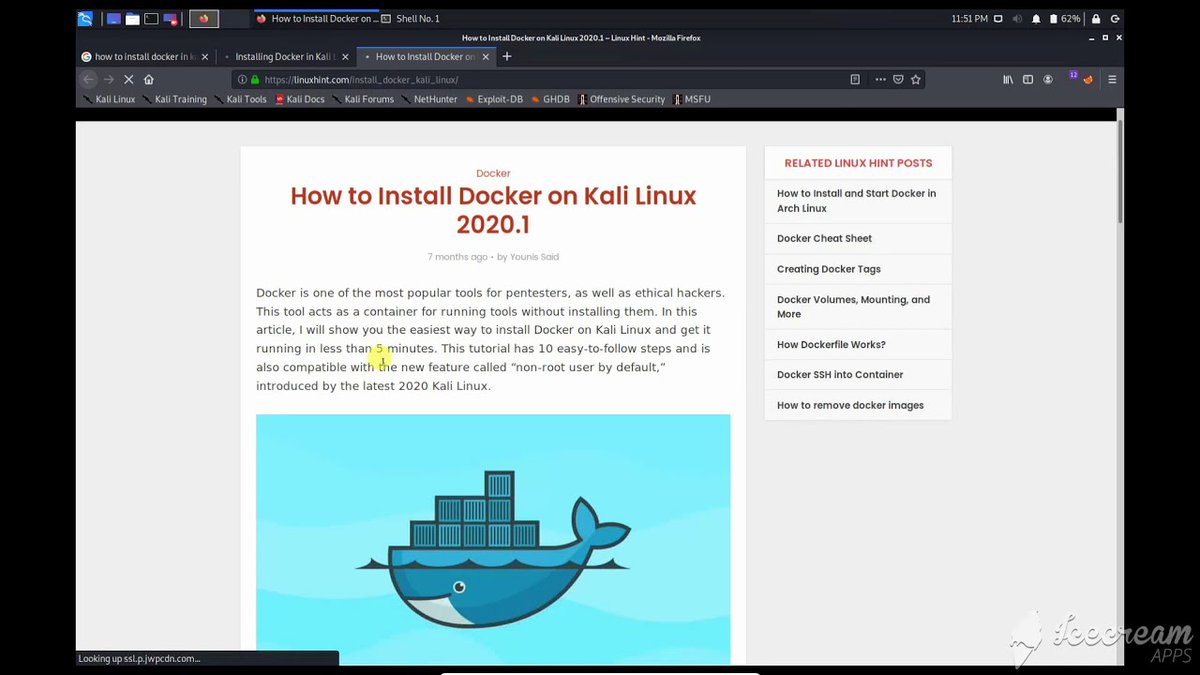
Task: Bookmark this page with the star
Action: click(x=915, y=79)
